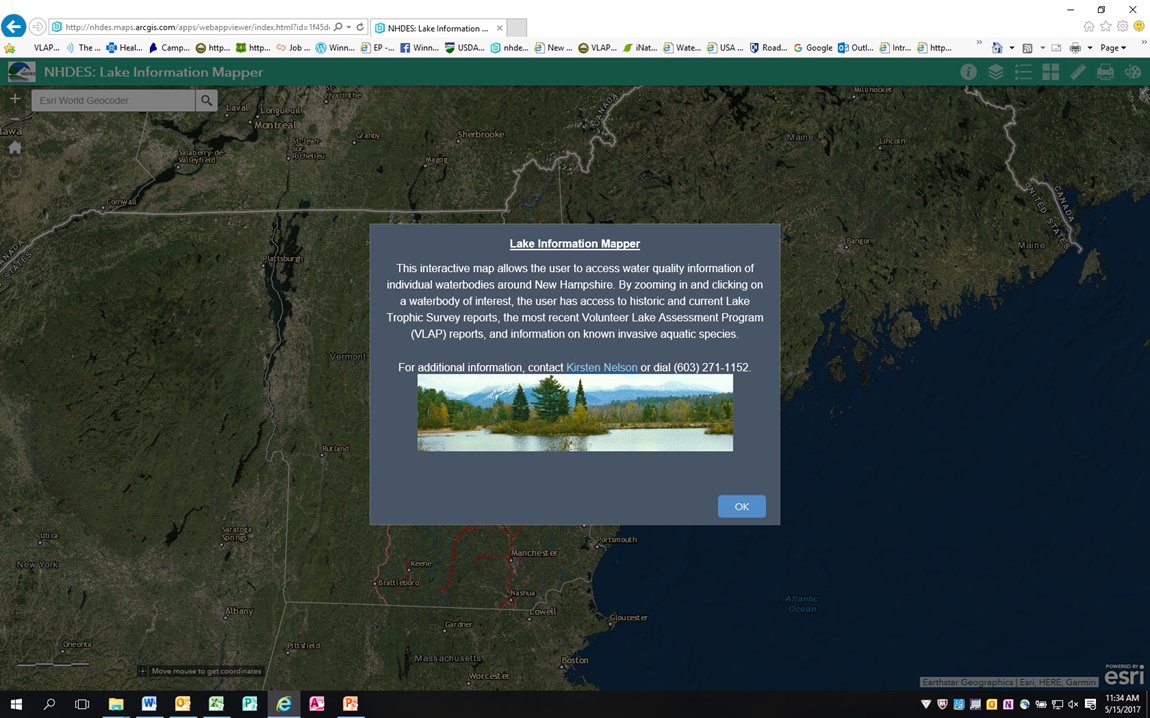The height and width of the screenshot is (718, 1150).
Task: Click the NHDES logo in header
Action: (21, 72)
